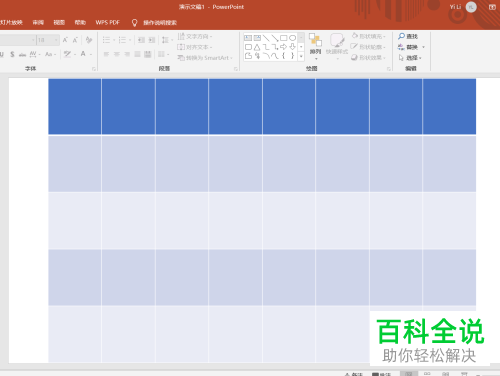Justify text in paragraph group
The image size is (500, 376).
137,54
